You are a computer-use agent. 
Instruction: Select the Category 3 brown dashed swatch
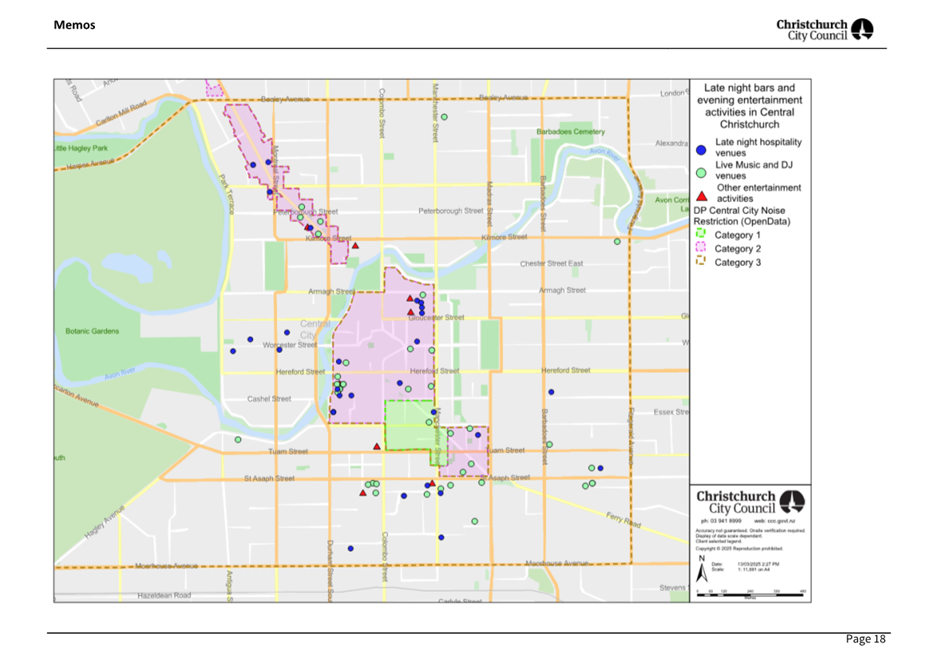(x=700, y=262)
